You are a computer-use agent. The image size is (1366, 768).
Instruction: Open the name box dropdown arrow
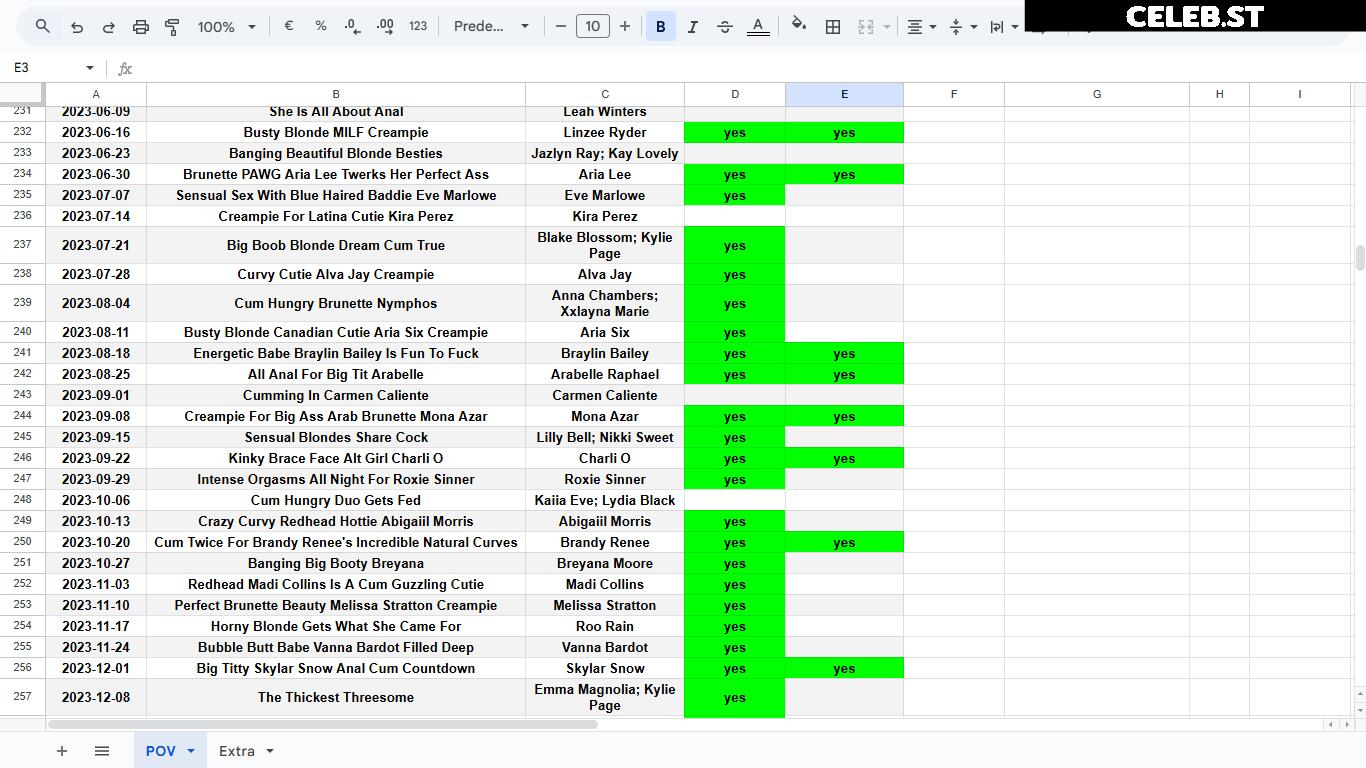click(89, 68)
